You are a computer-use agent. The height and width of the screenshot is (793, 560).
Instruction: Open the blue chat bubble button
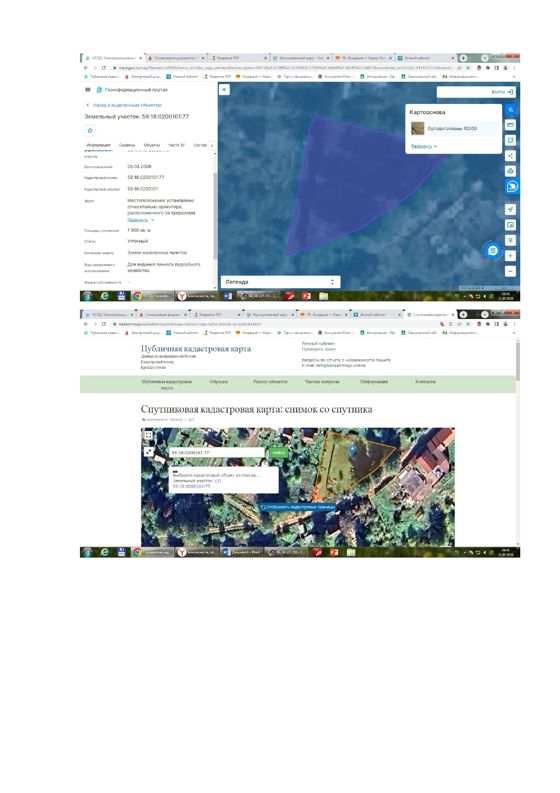(493, 250)
